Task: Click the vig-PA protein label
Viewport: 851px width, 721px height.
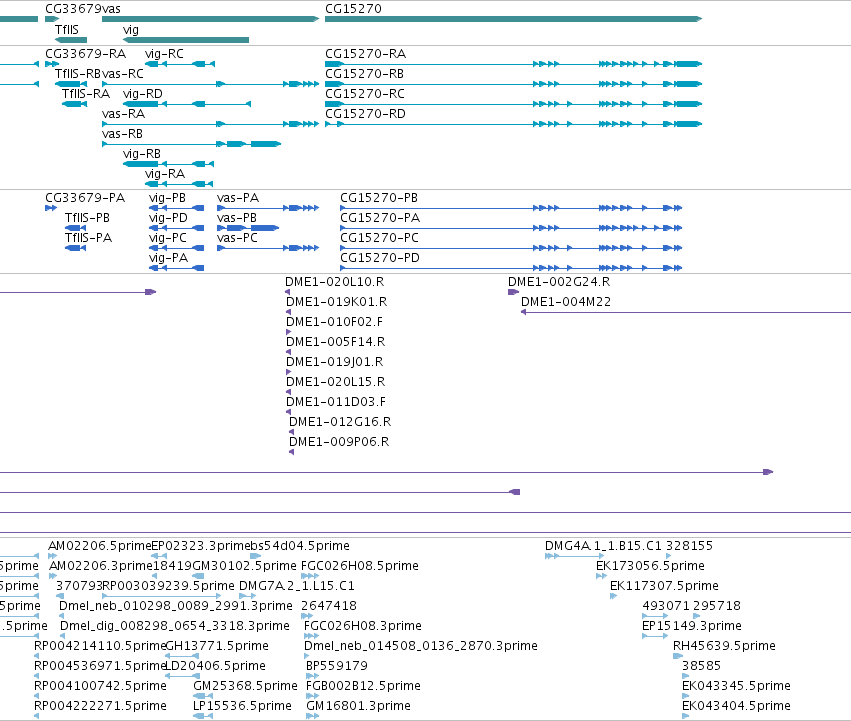Action: click(x=168, y=258)
